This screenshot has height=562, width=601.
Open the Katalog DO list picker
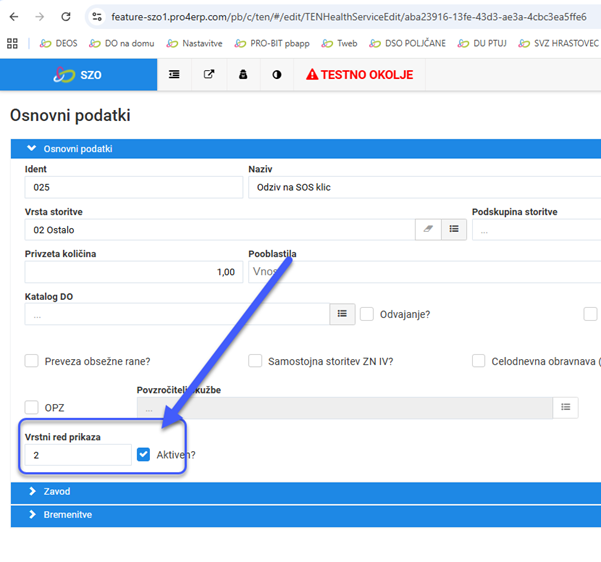(x=342, y=314)
